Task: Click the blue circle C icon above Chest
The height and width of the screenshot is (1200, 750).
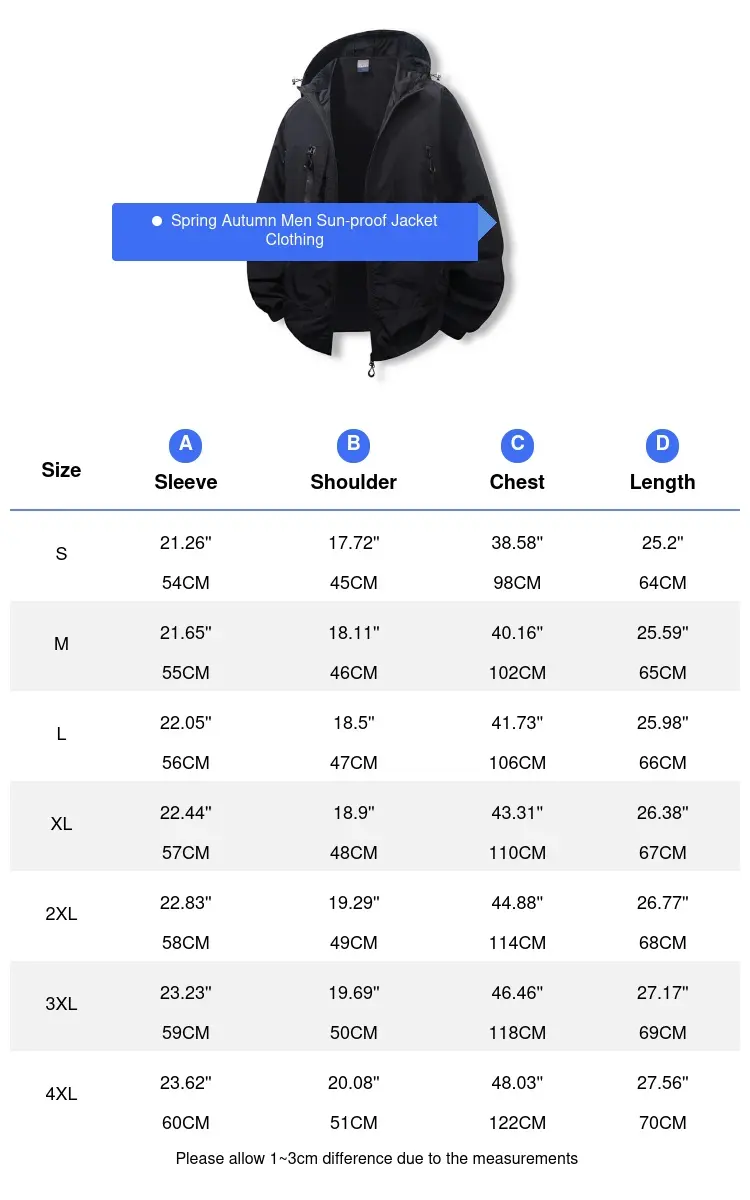Action: [x=517, y=444]
